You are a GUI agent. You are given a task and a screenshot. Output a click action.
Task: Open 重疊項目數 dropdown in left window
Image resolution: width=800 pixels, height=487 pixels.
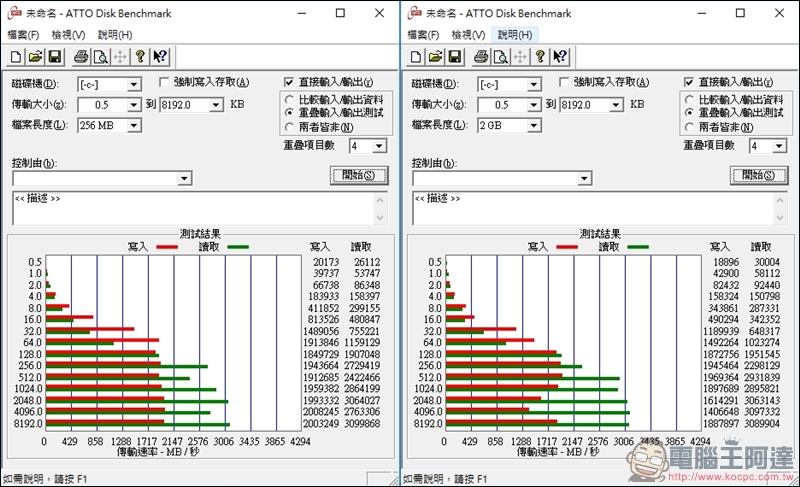pos(379,146)
